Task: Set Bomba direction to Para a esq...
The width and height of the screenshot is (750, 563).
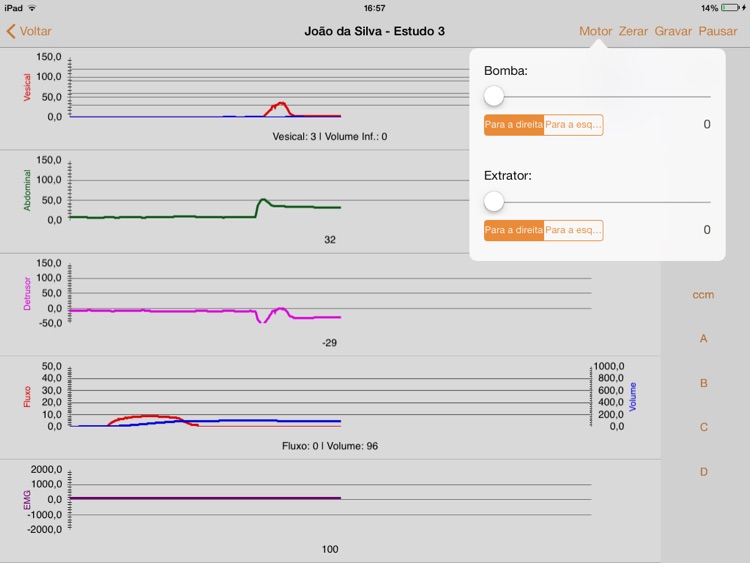Action: click(573, 125)
